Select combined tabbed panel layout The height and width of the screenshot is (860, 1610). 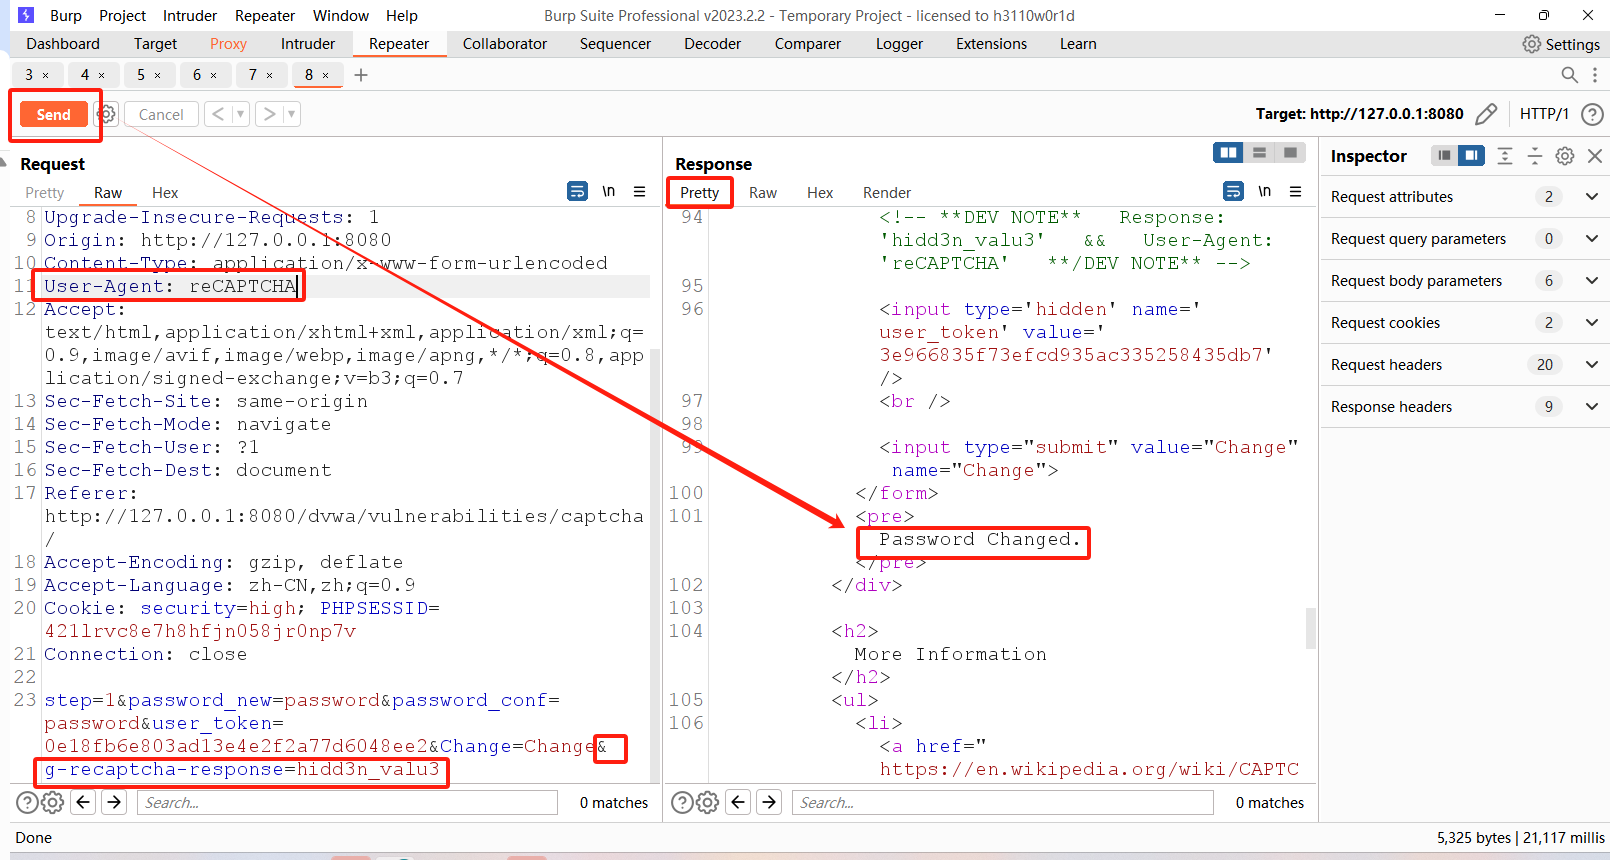[x=1290, y=152]
